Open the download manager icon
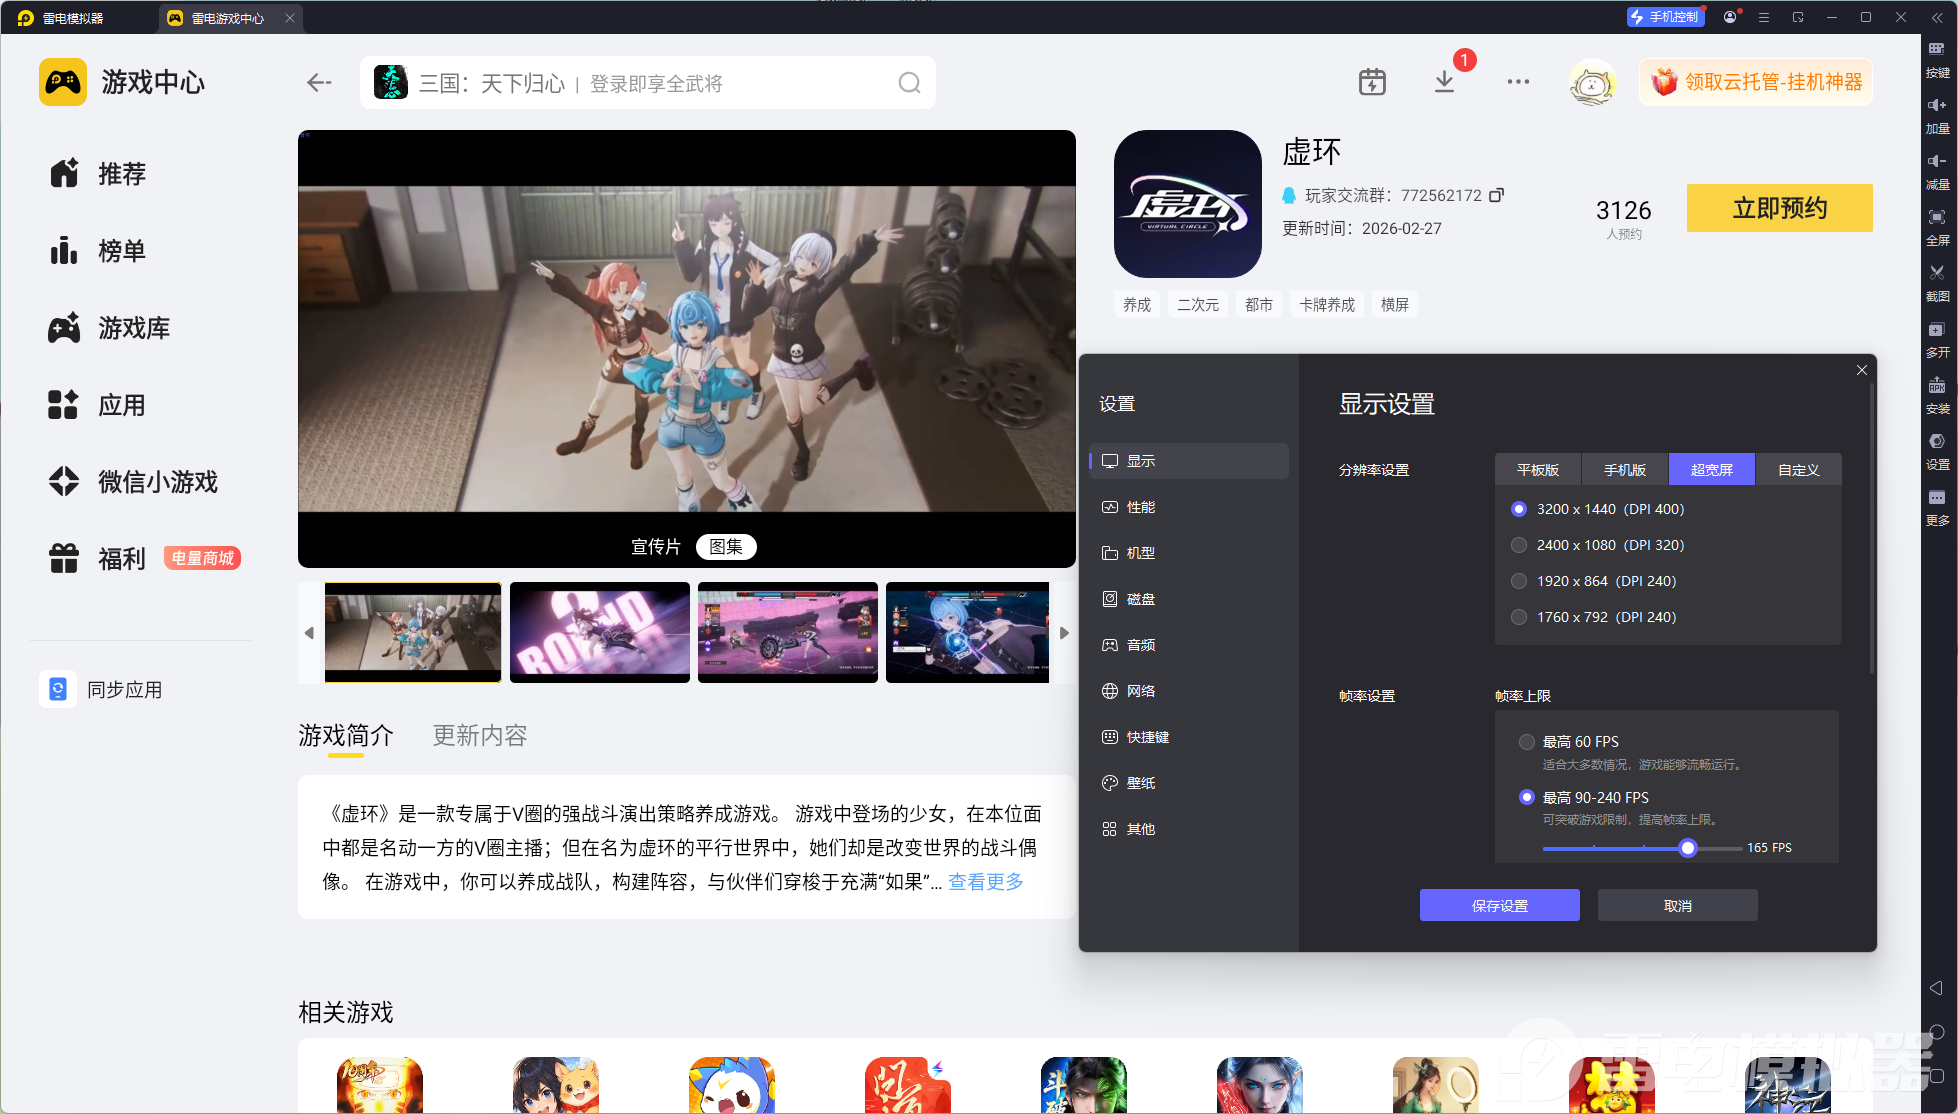Image resolution: width=1958 pixels, height=1114 pixels. 1444,82
